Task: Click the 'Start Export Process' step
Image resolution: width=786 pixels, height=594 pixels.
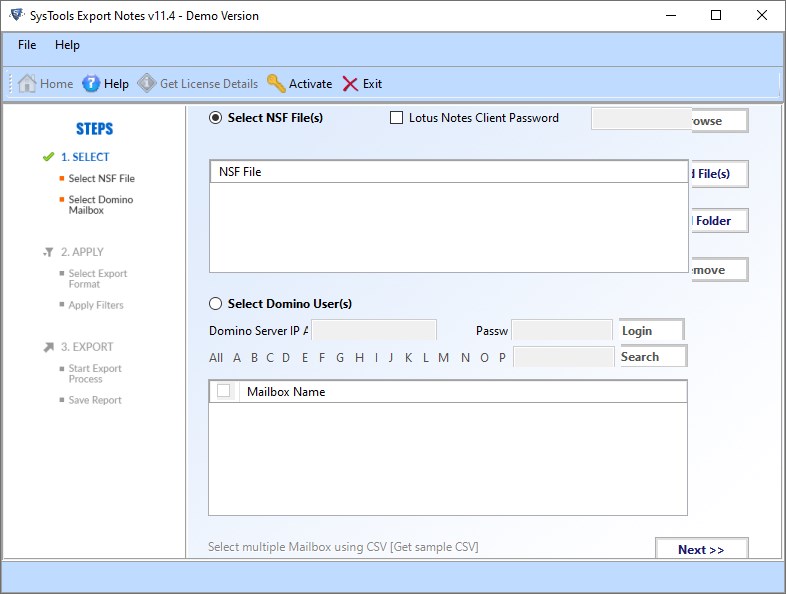Action: pyautogui.click(x=95, y=373)
